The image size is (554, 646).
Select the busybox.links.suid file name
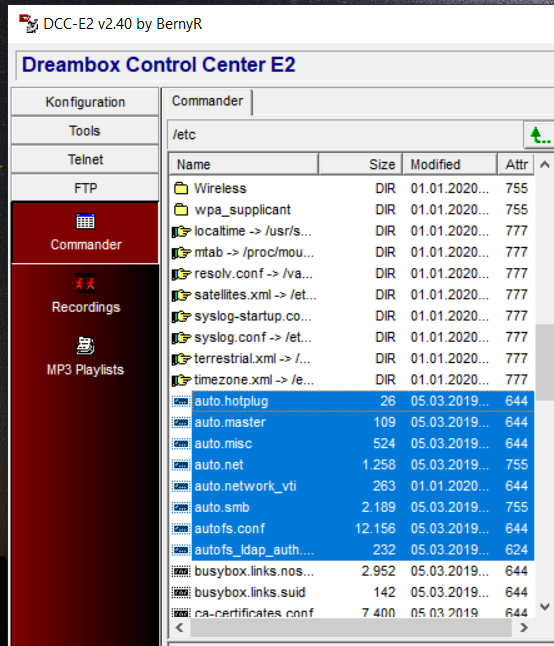(x=250, y=592)
